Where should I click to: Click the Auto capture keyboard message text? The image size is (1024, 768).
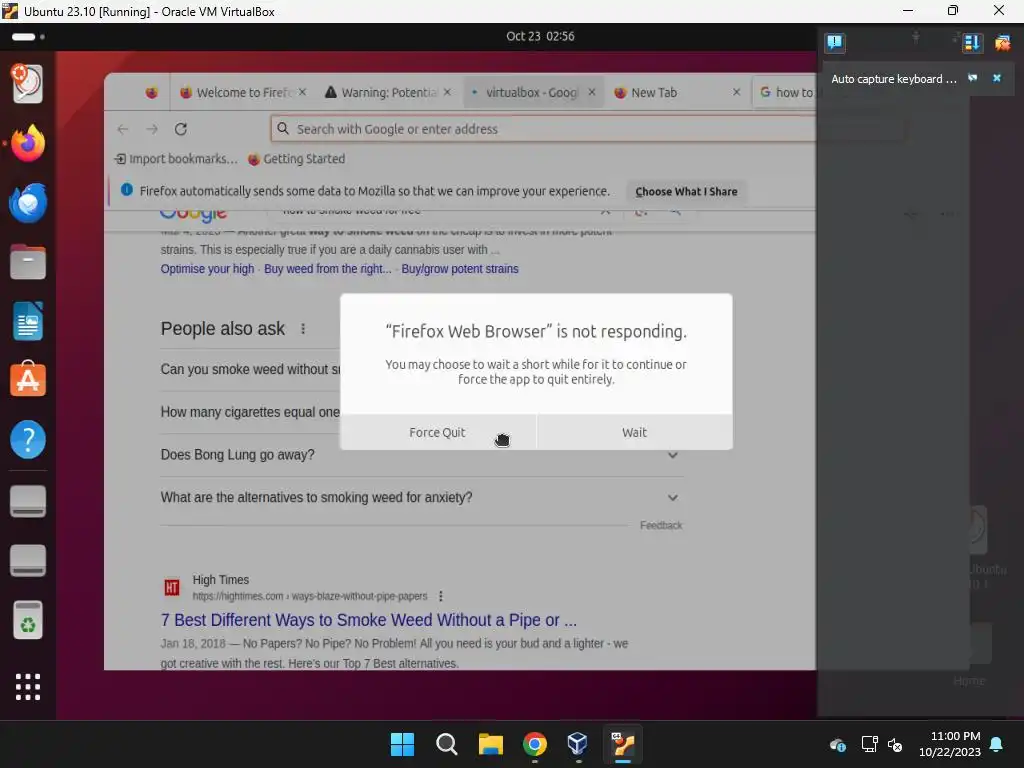pos(893,79)
